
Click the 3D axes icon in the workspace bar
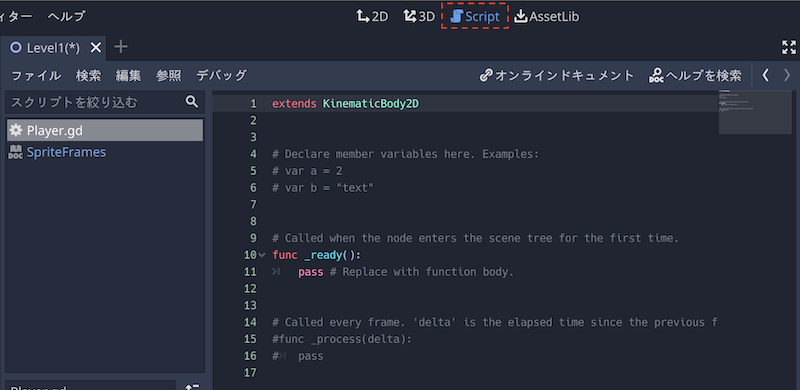point(409,16)
